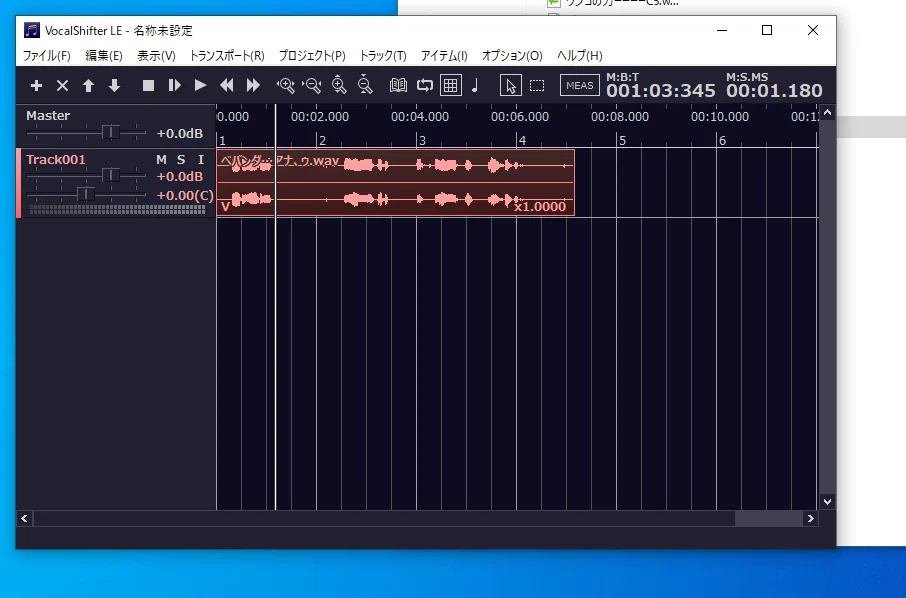Click the M:B:T position readout 001:03:345

660,91
